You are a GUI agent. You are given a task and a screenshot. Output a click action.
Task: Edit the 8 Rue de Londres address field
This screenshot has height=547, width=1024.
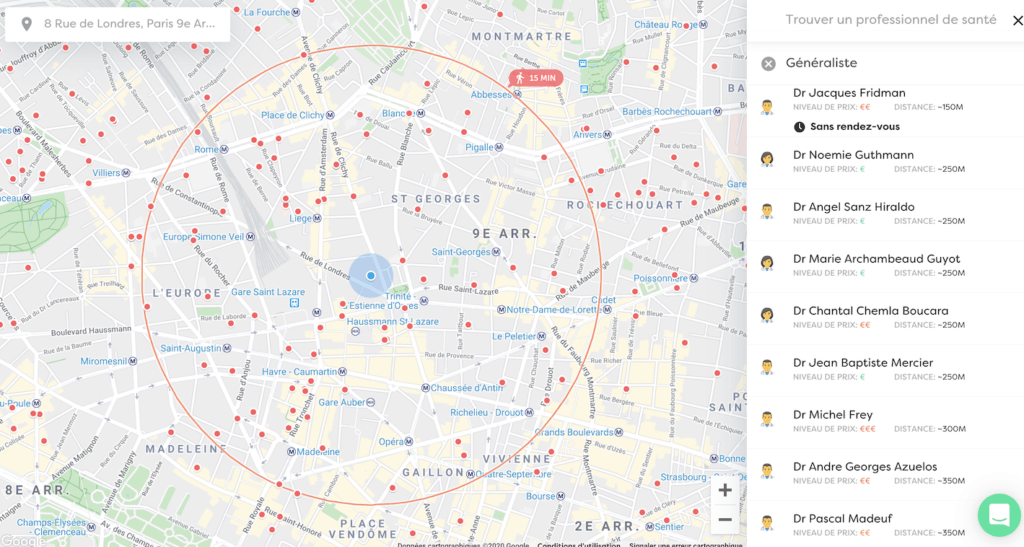[128, 23]
